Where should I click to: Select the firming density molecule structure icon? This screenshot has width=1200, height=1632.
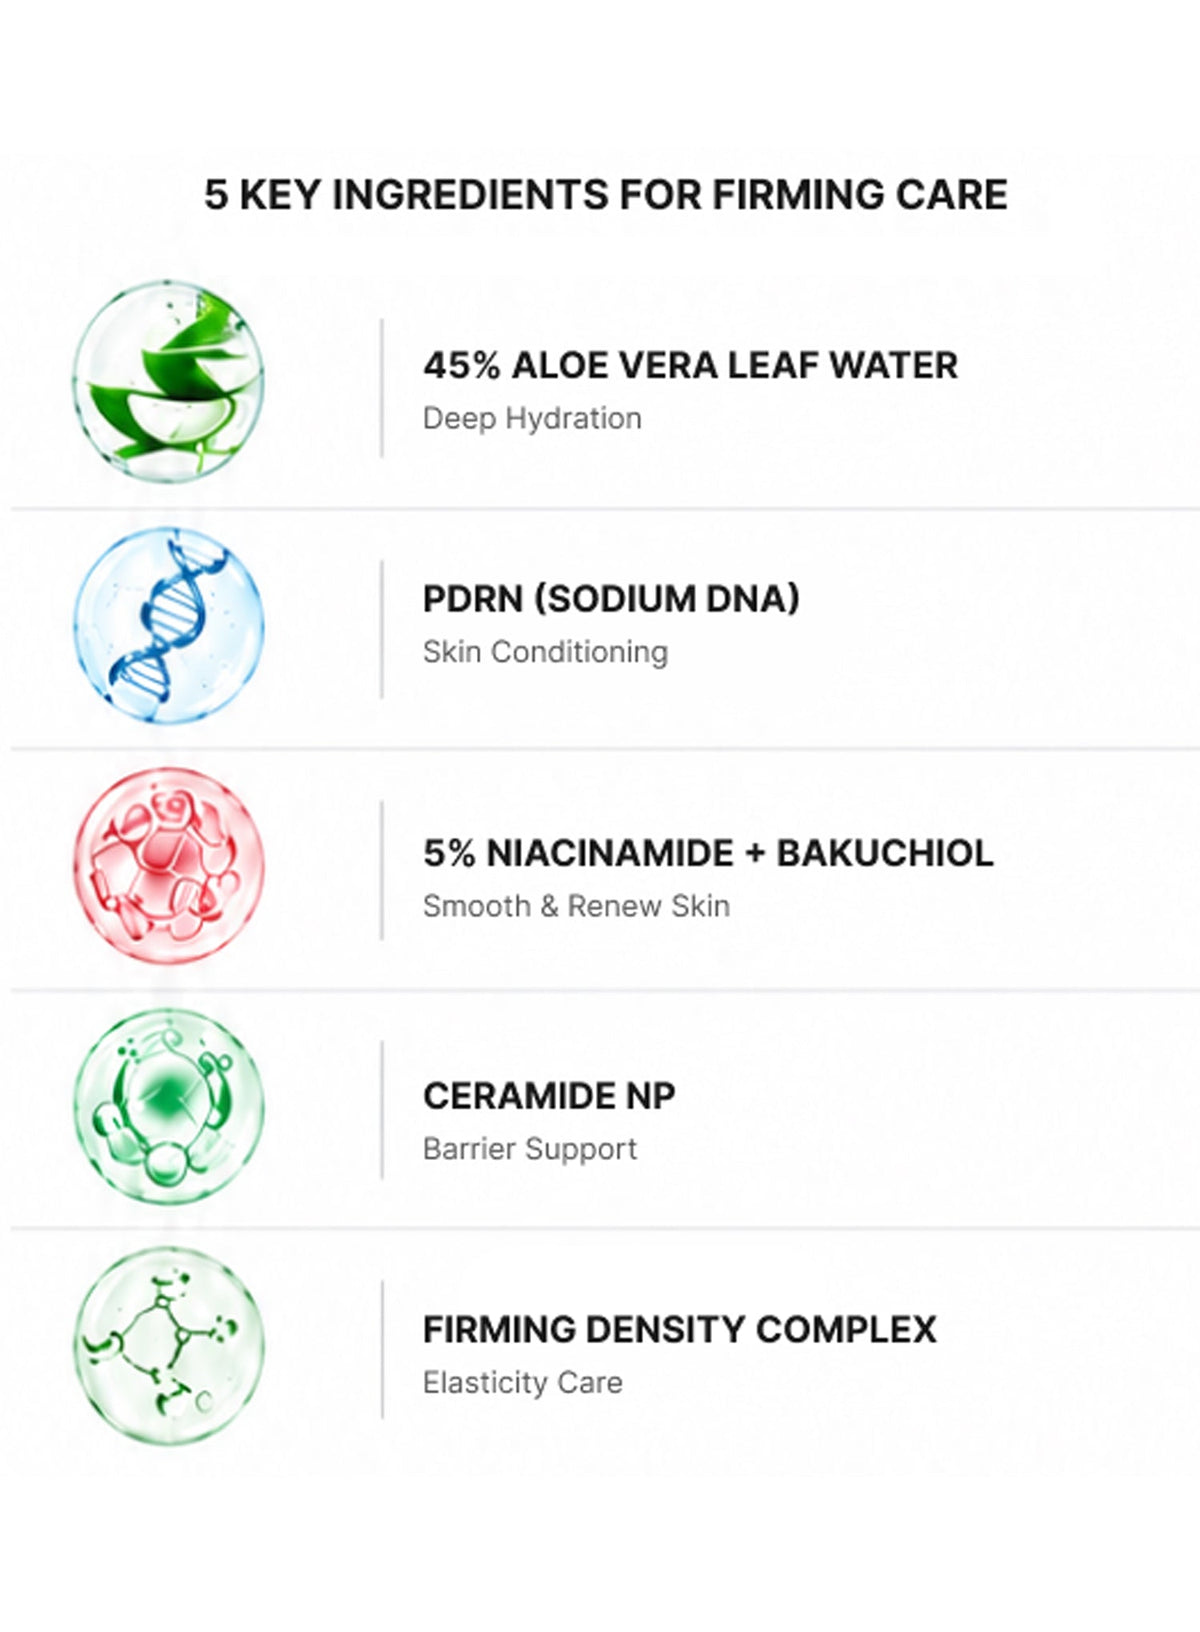pyautogui.click(x=169, y=1345)
